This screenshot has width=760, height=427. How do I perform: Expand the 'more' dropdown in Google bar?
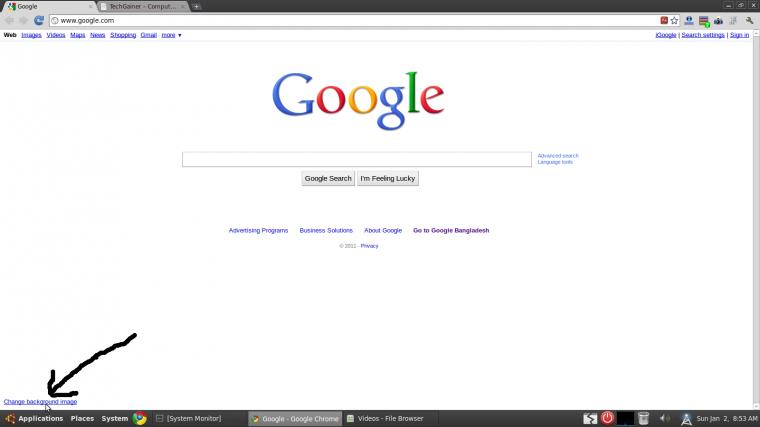[x=171, y=35]
